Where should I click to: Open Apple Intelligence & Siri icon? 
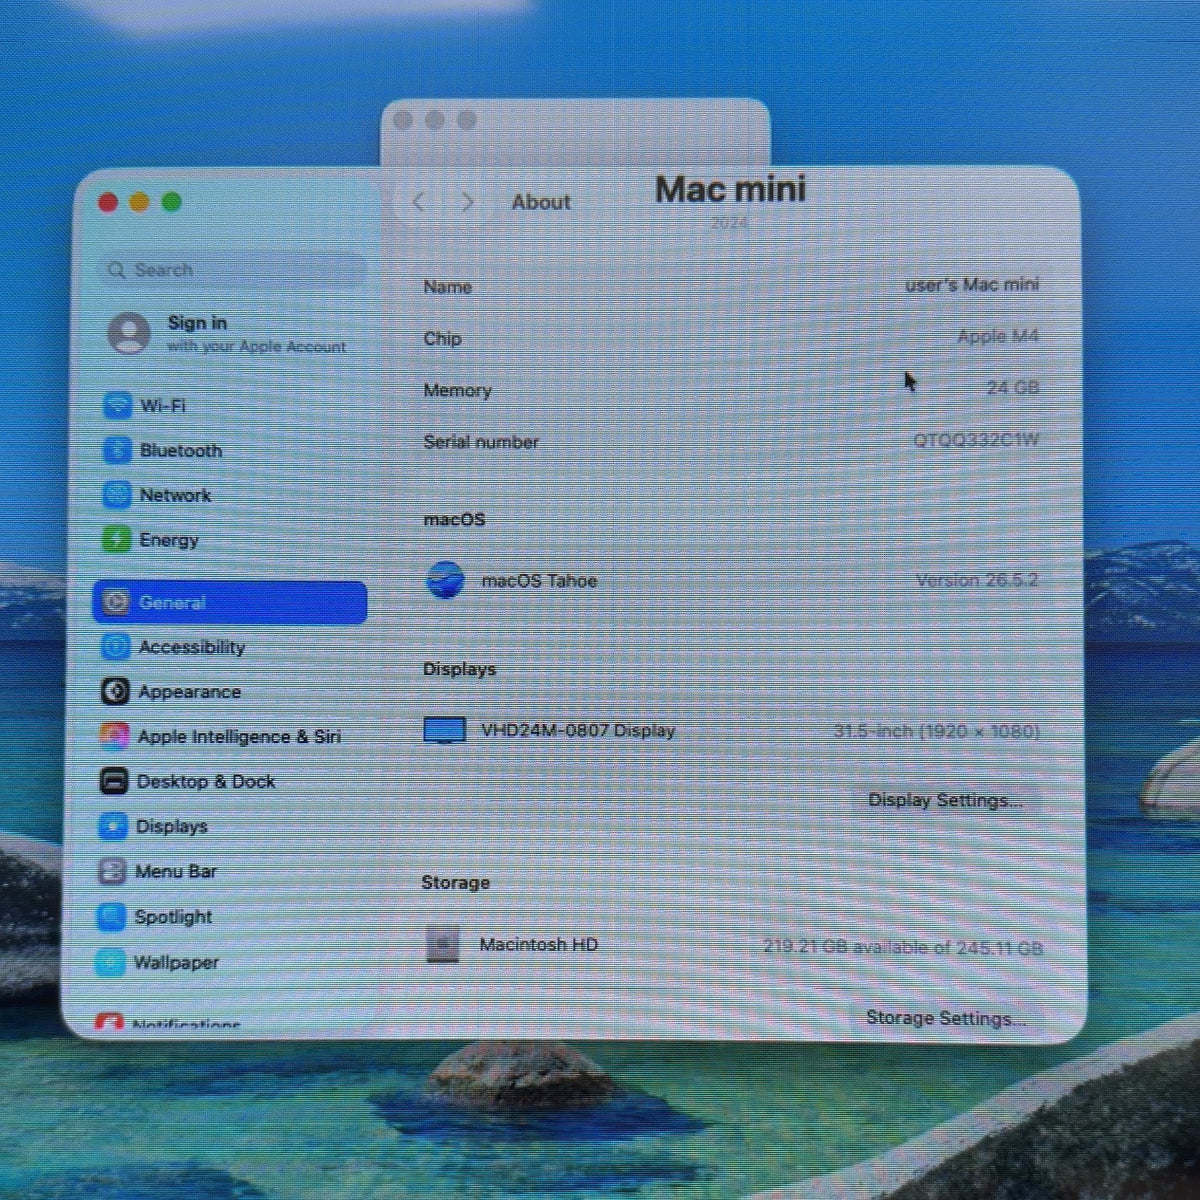tap(114, 737)
